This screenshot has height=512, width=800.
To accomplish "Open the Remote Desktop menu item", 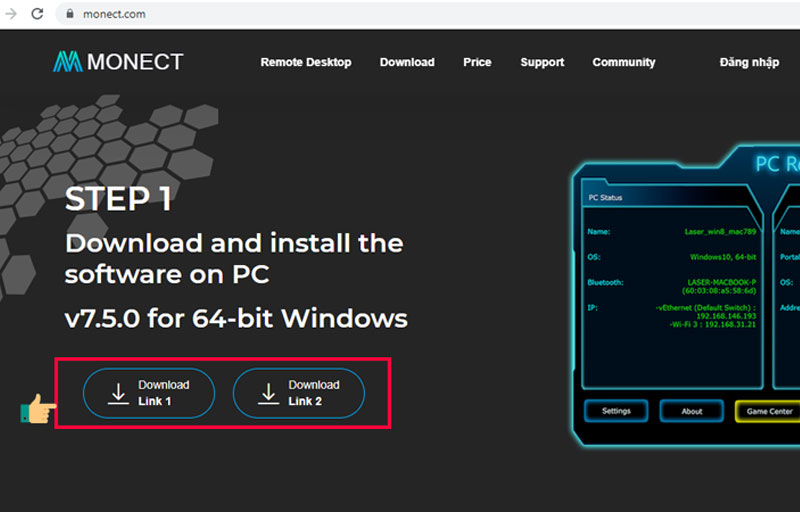I will (306, 62).
